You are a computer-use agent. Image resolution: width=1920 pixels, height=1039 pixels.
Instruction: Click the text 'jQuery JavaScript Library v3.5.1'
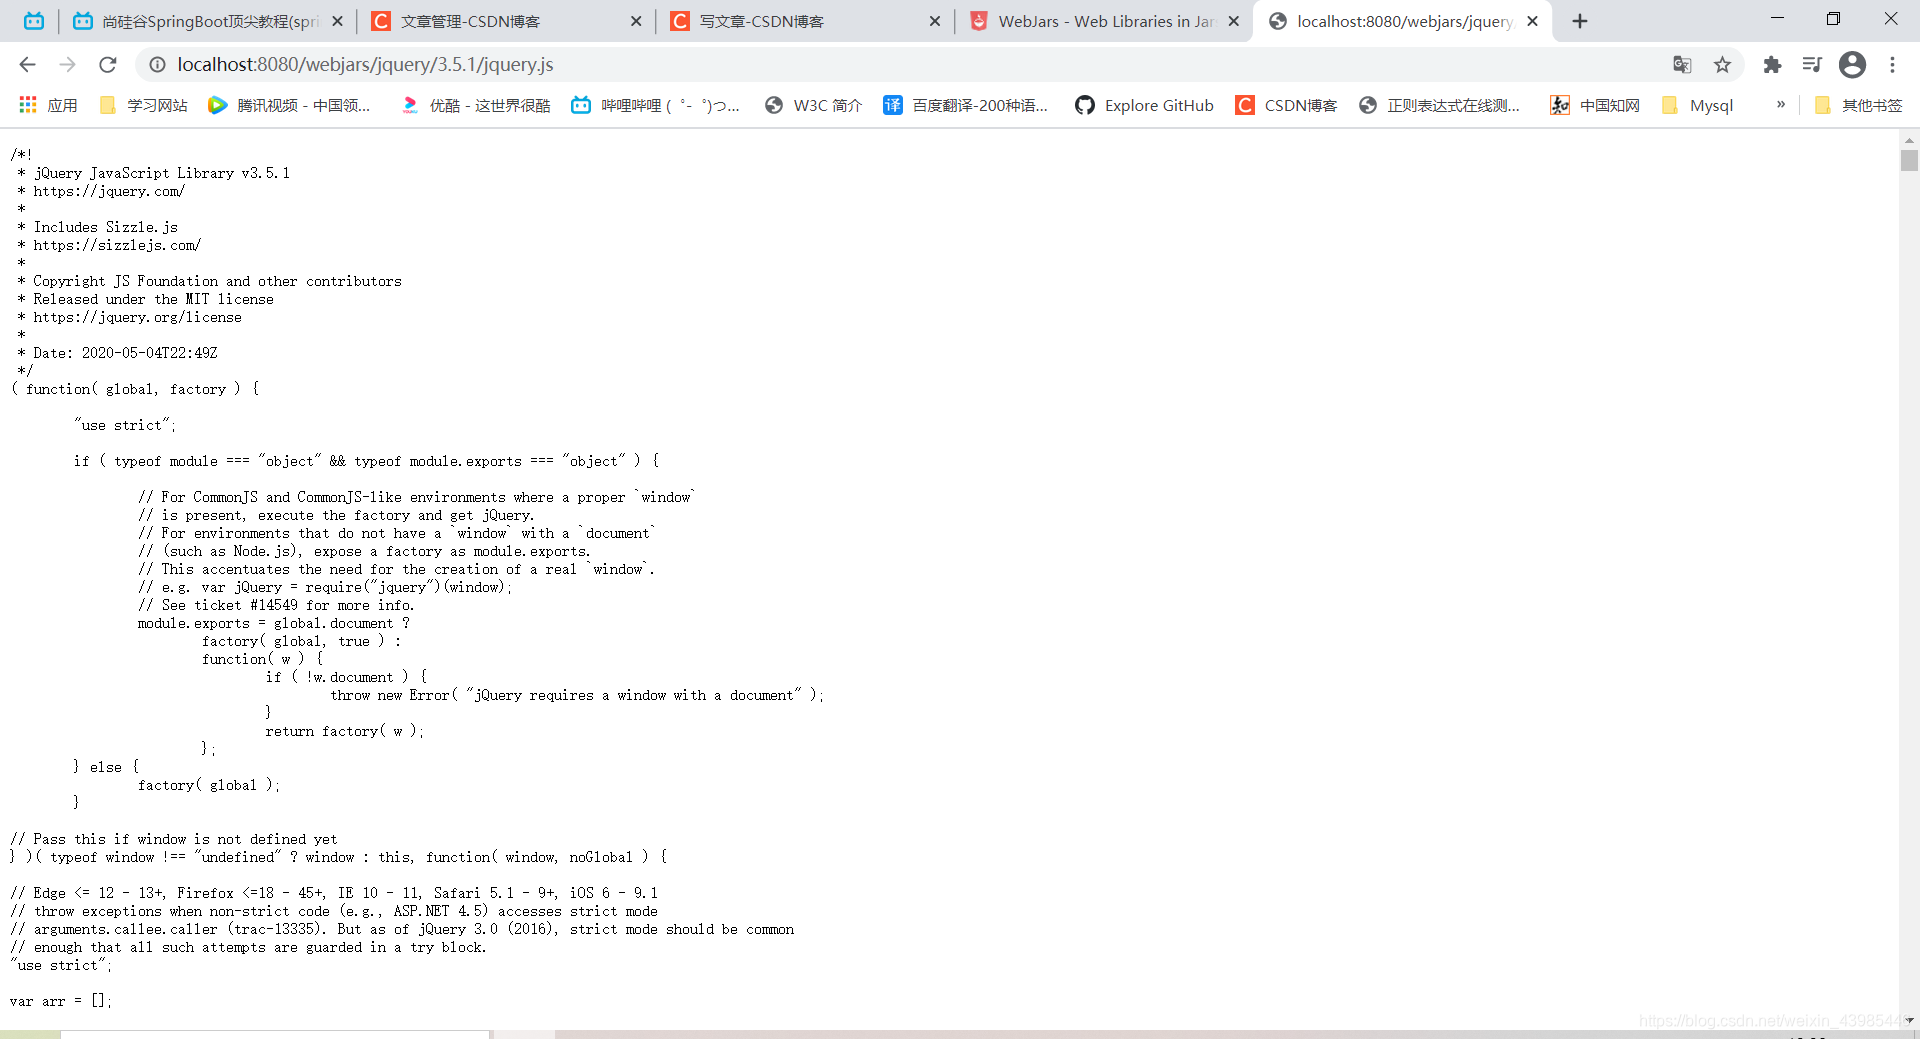click(x=161, y=173)
